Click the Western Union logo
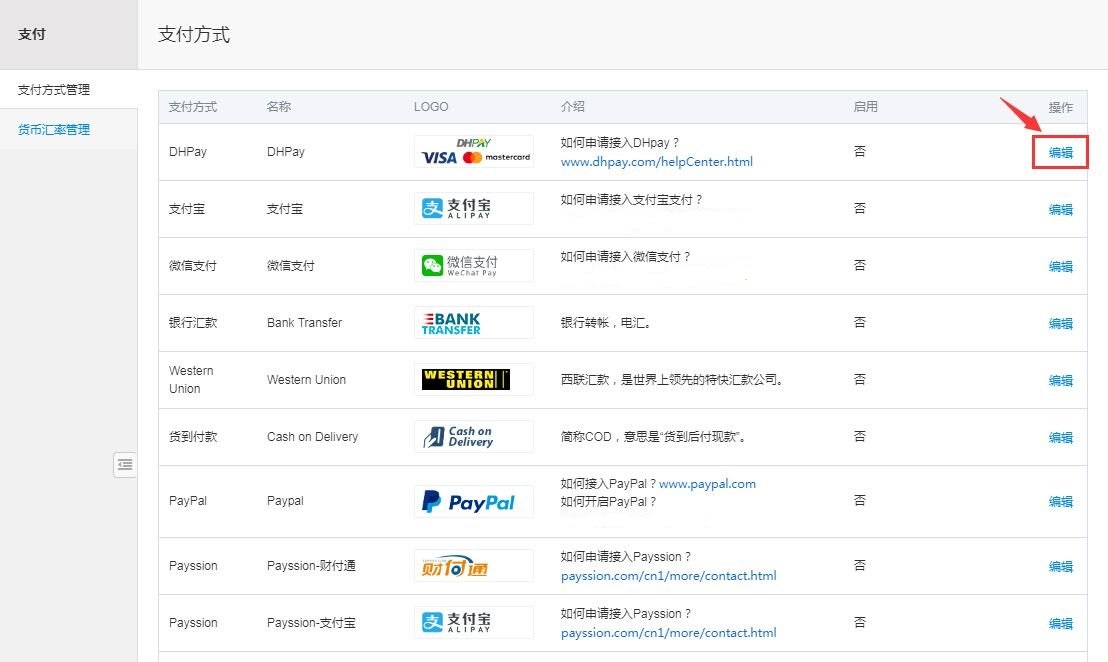This screenshot has height=662, width=1108. (x=473, y=380)
